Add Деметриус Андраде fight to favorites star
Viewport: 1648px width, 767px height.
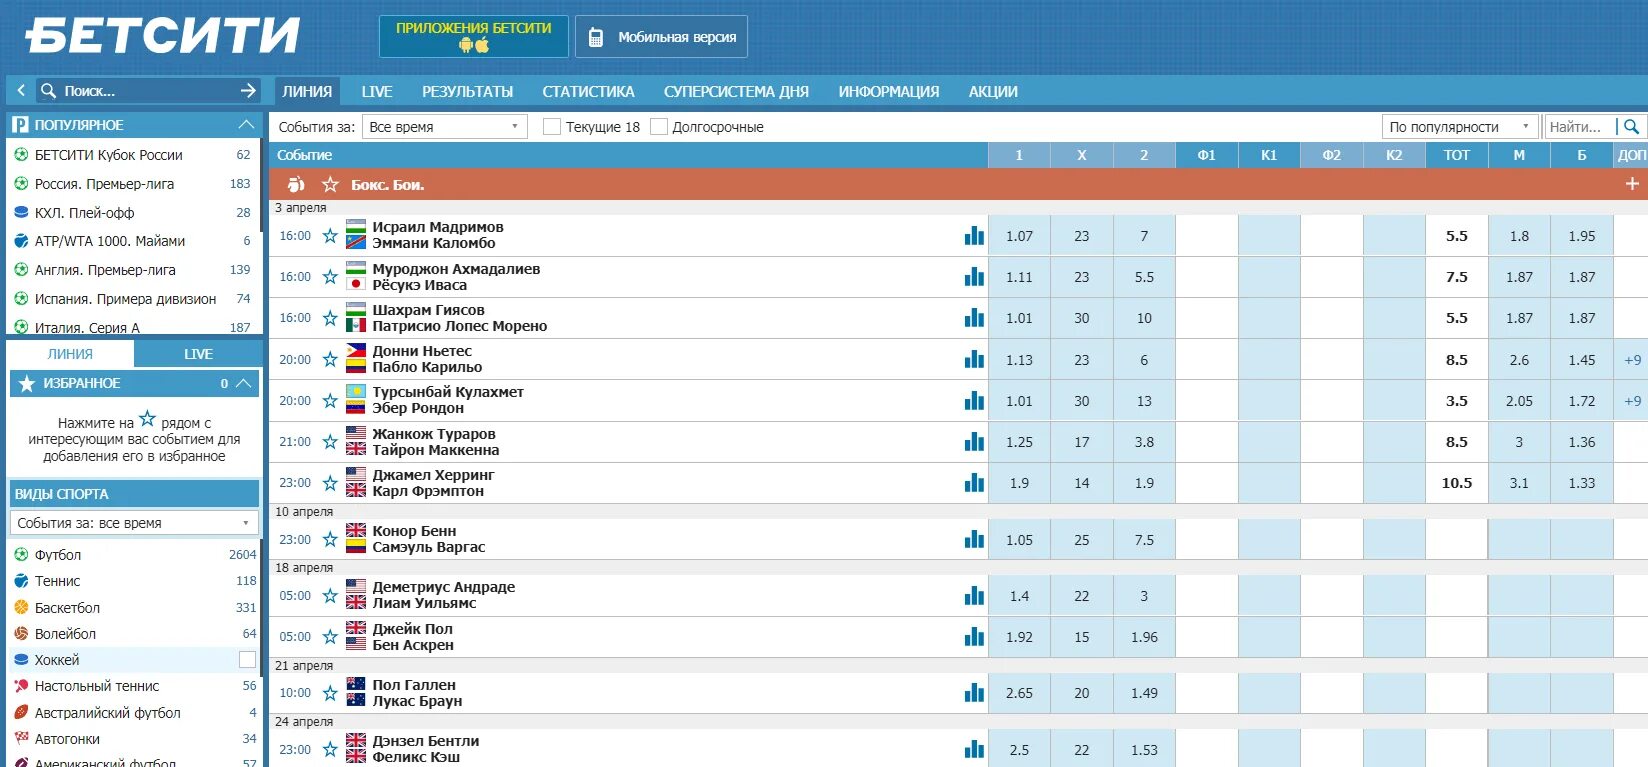(x=330, y=596)
